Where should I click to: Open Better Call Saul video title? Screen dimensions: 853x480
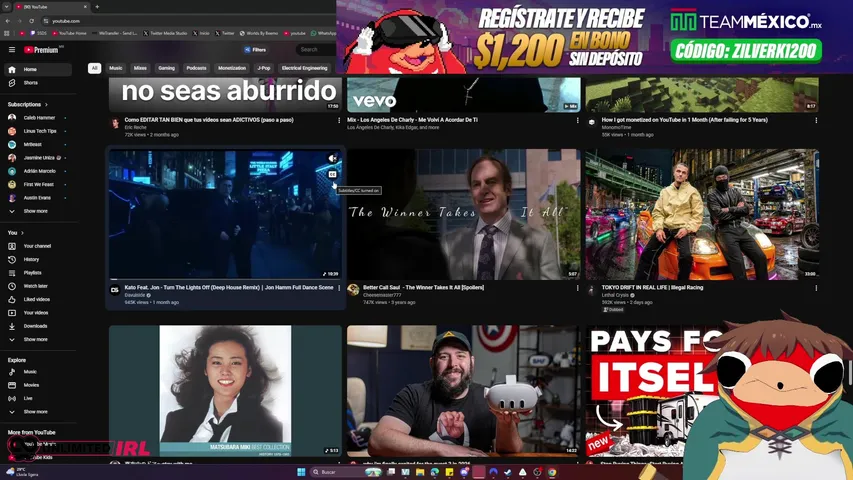click(x=423, y=287)
